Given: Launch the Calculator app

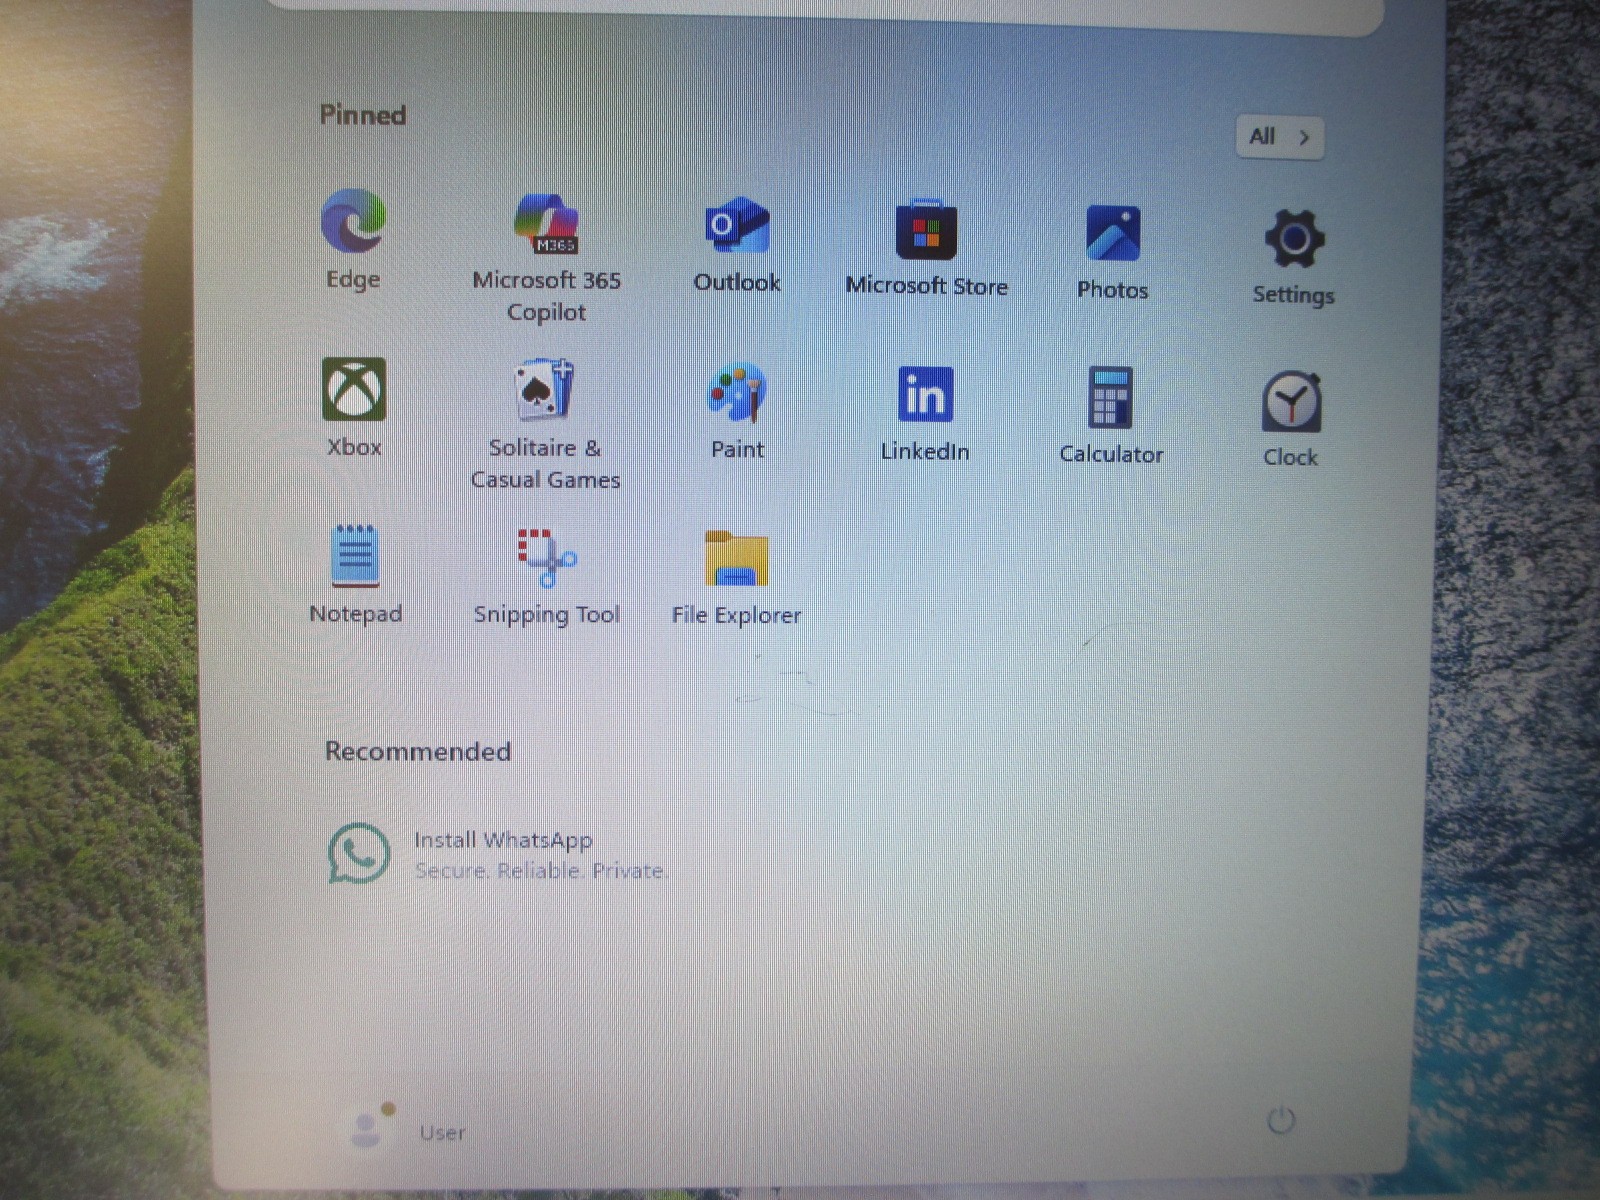Looking at the screenshot, I should click(1111, 397).
